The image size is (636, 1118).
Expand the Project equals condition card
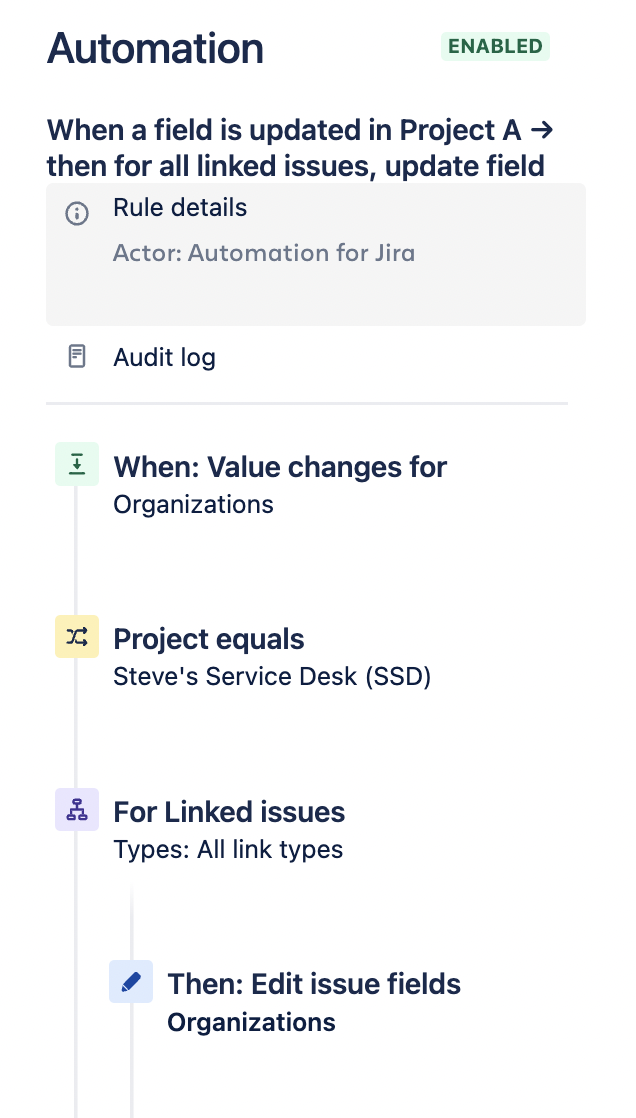[x=208, y=639]
